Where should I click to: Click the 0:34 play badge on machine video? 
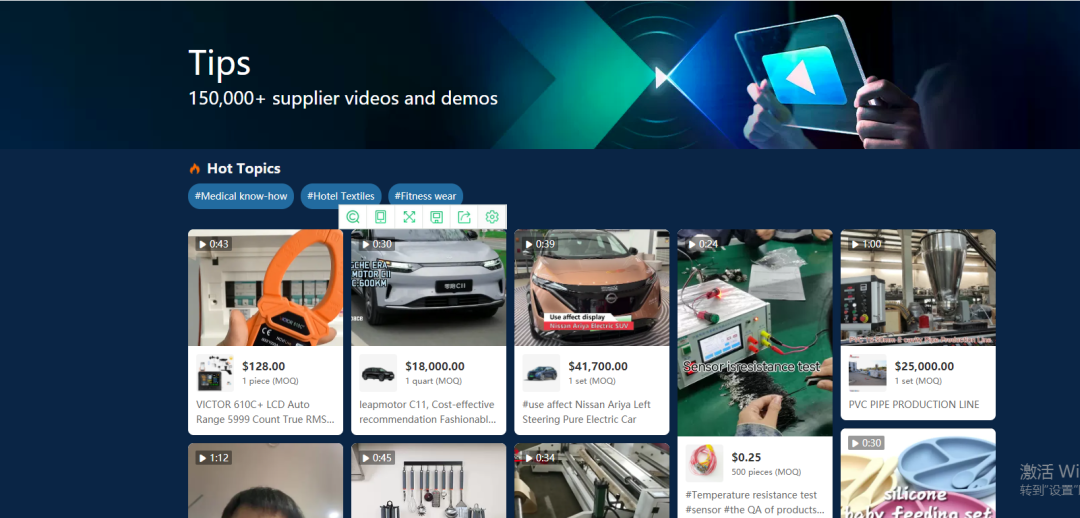[x=540, y=457]
